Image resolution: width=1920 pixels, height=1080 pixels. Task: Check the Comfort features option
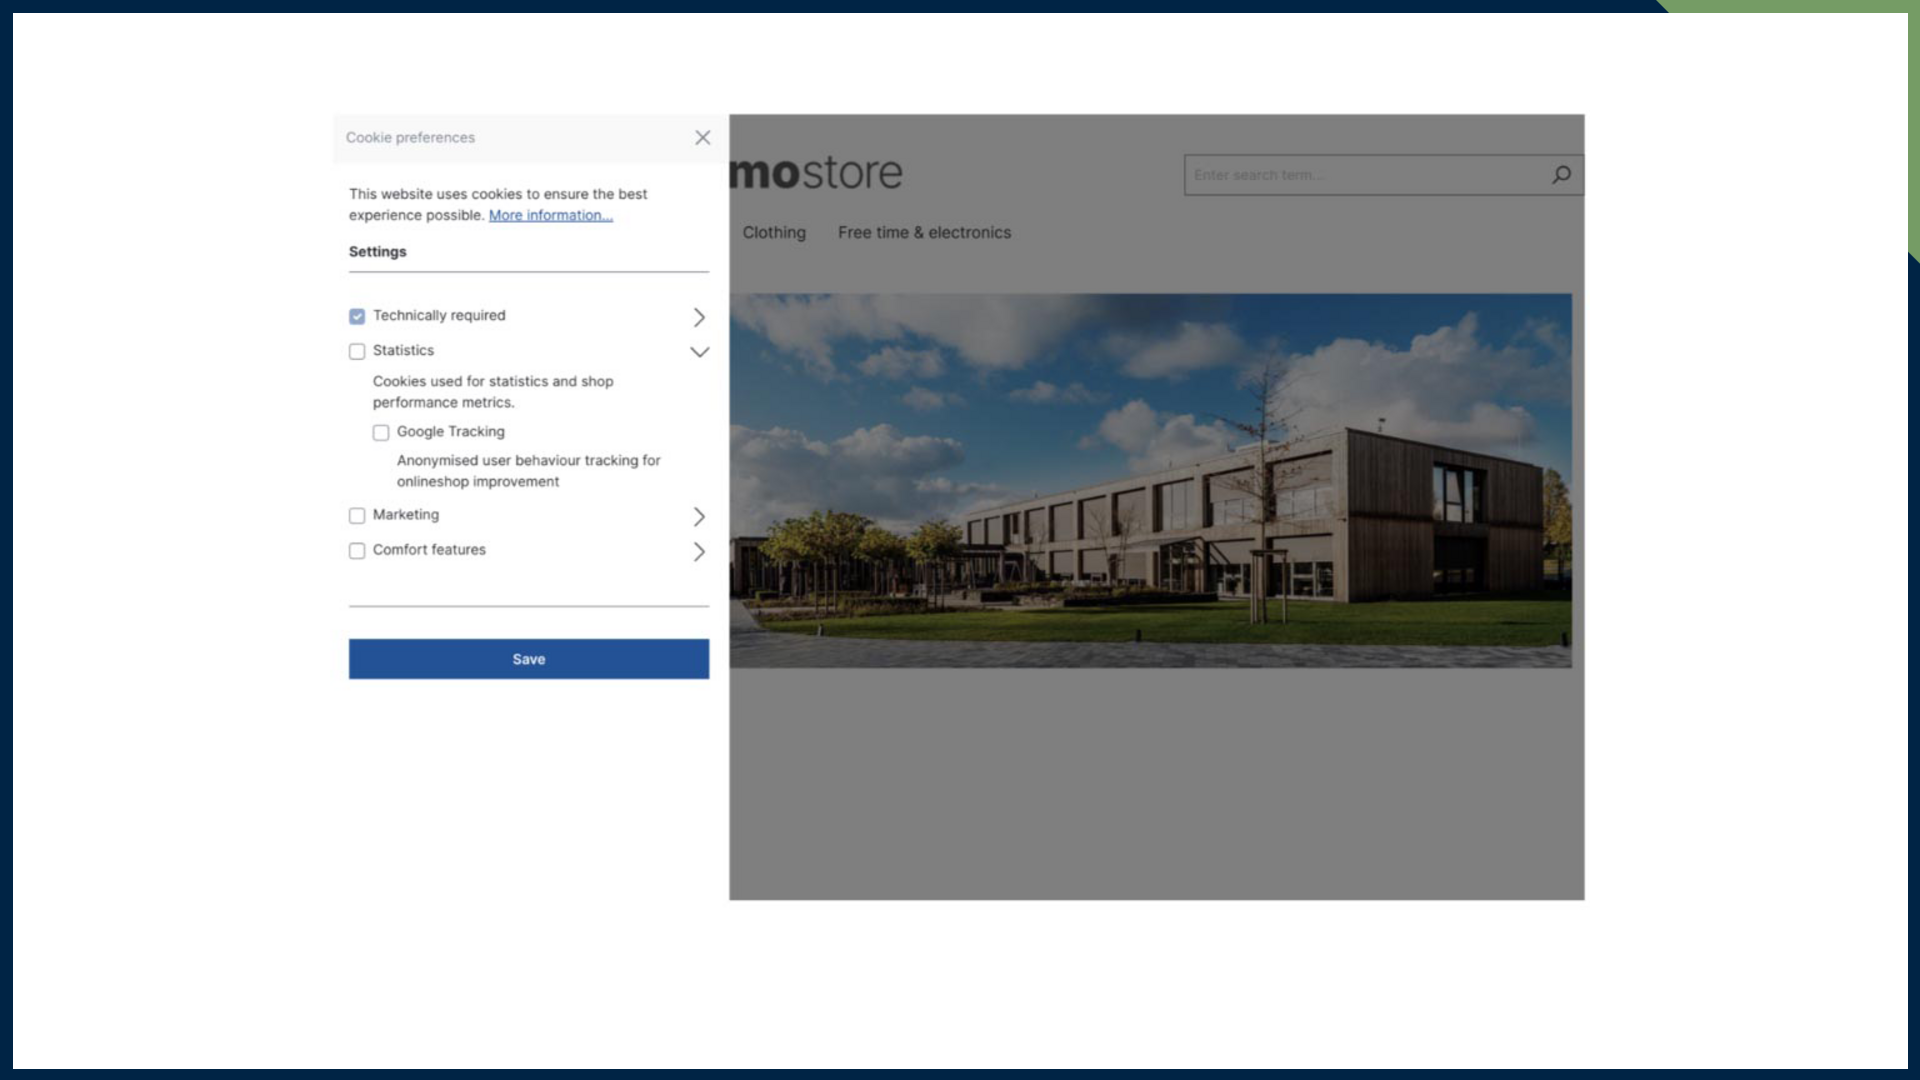point(357,550)
